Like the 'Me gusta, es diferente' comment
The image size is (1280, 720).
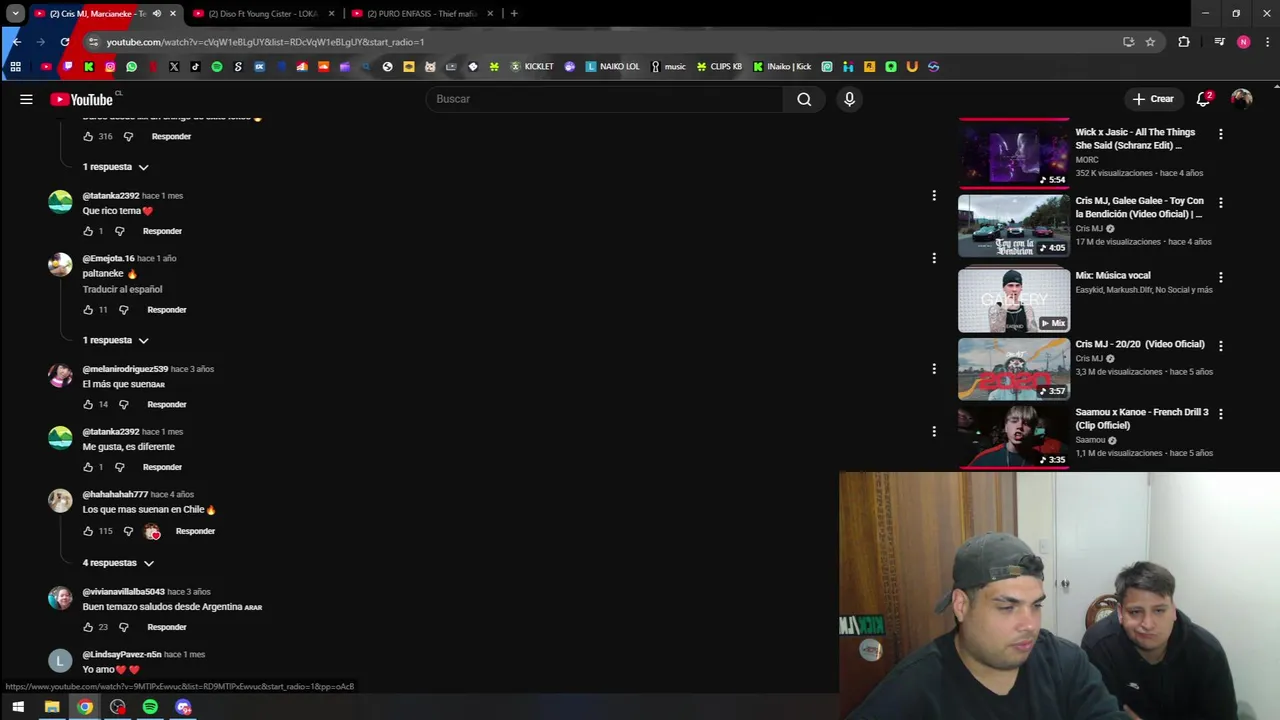(88, 467)
